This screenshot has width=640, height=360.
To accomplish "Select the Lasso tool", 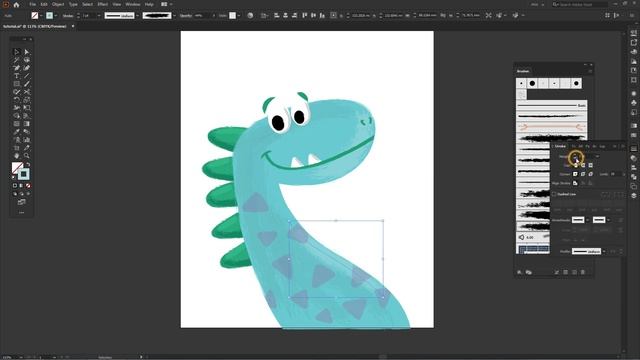I will 27,60.
